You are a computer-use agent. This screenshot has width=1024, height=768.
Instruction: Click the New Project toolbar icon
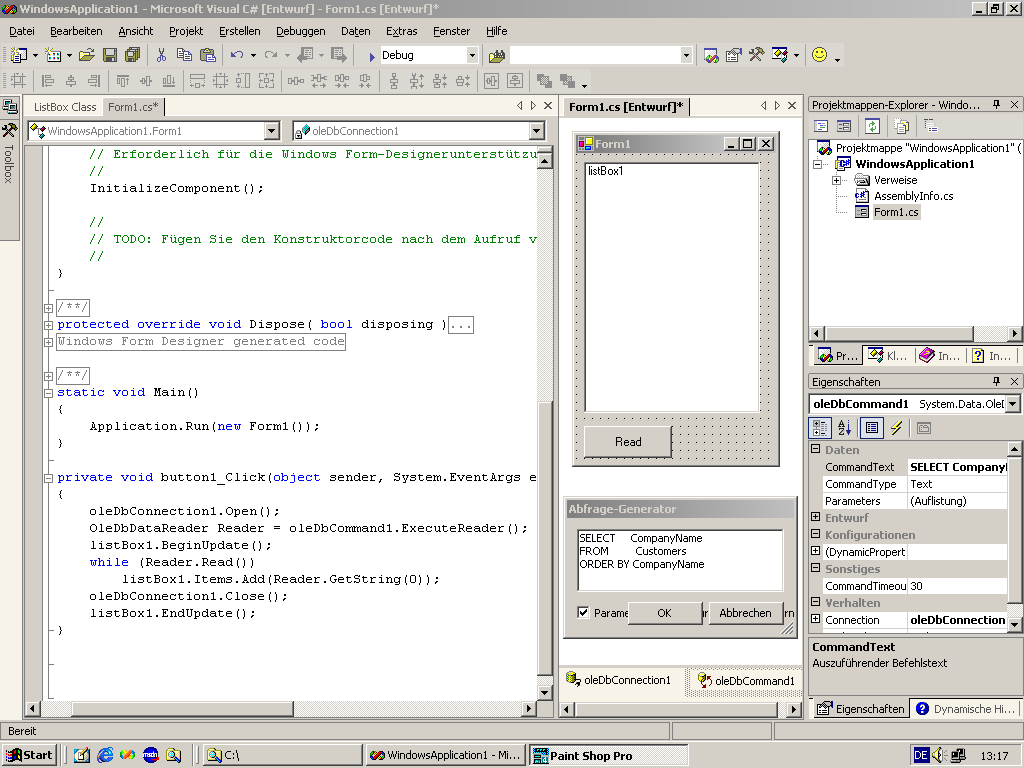click(19, 56)
